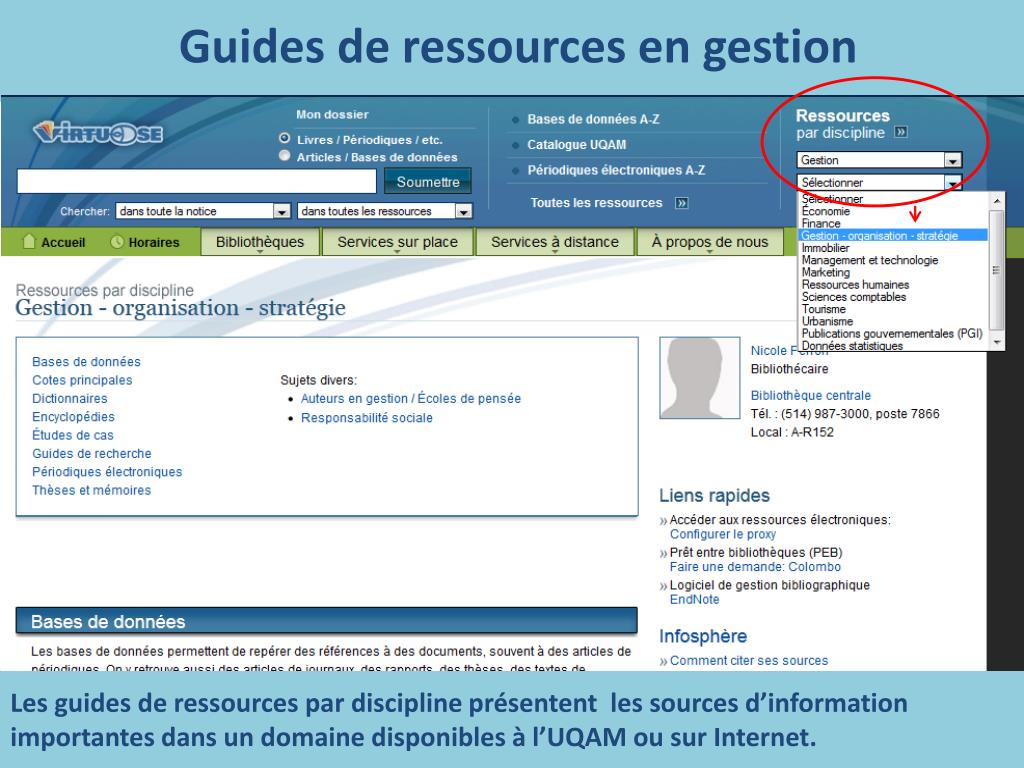Open Toutes les ressources link

pos(596,202)
